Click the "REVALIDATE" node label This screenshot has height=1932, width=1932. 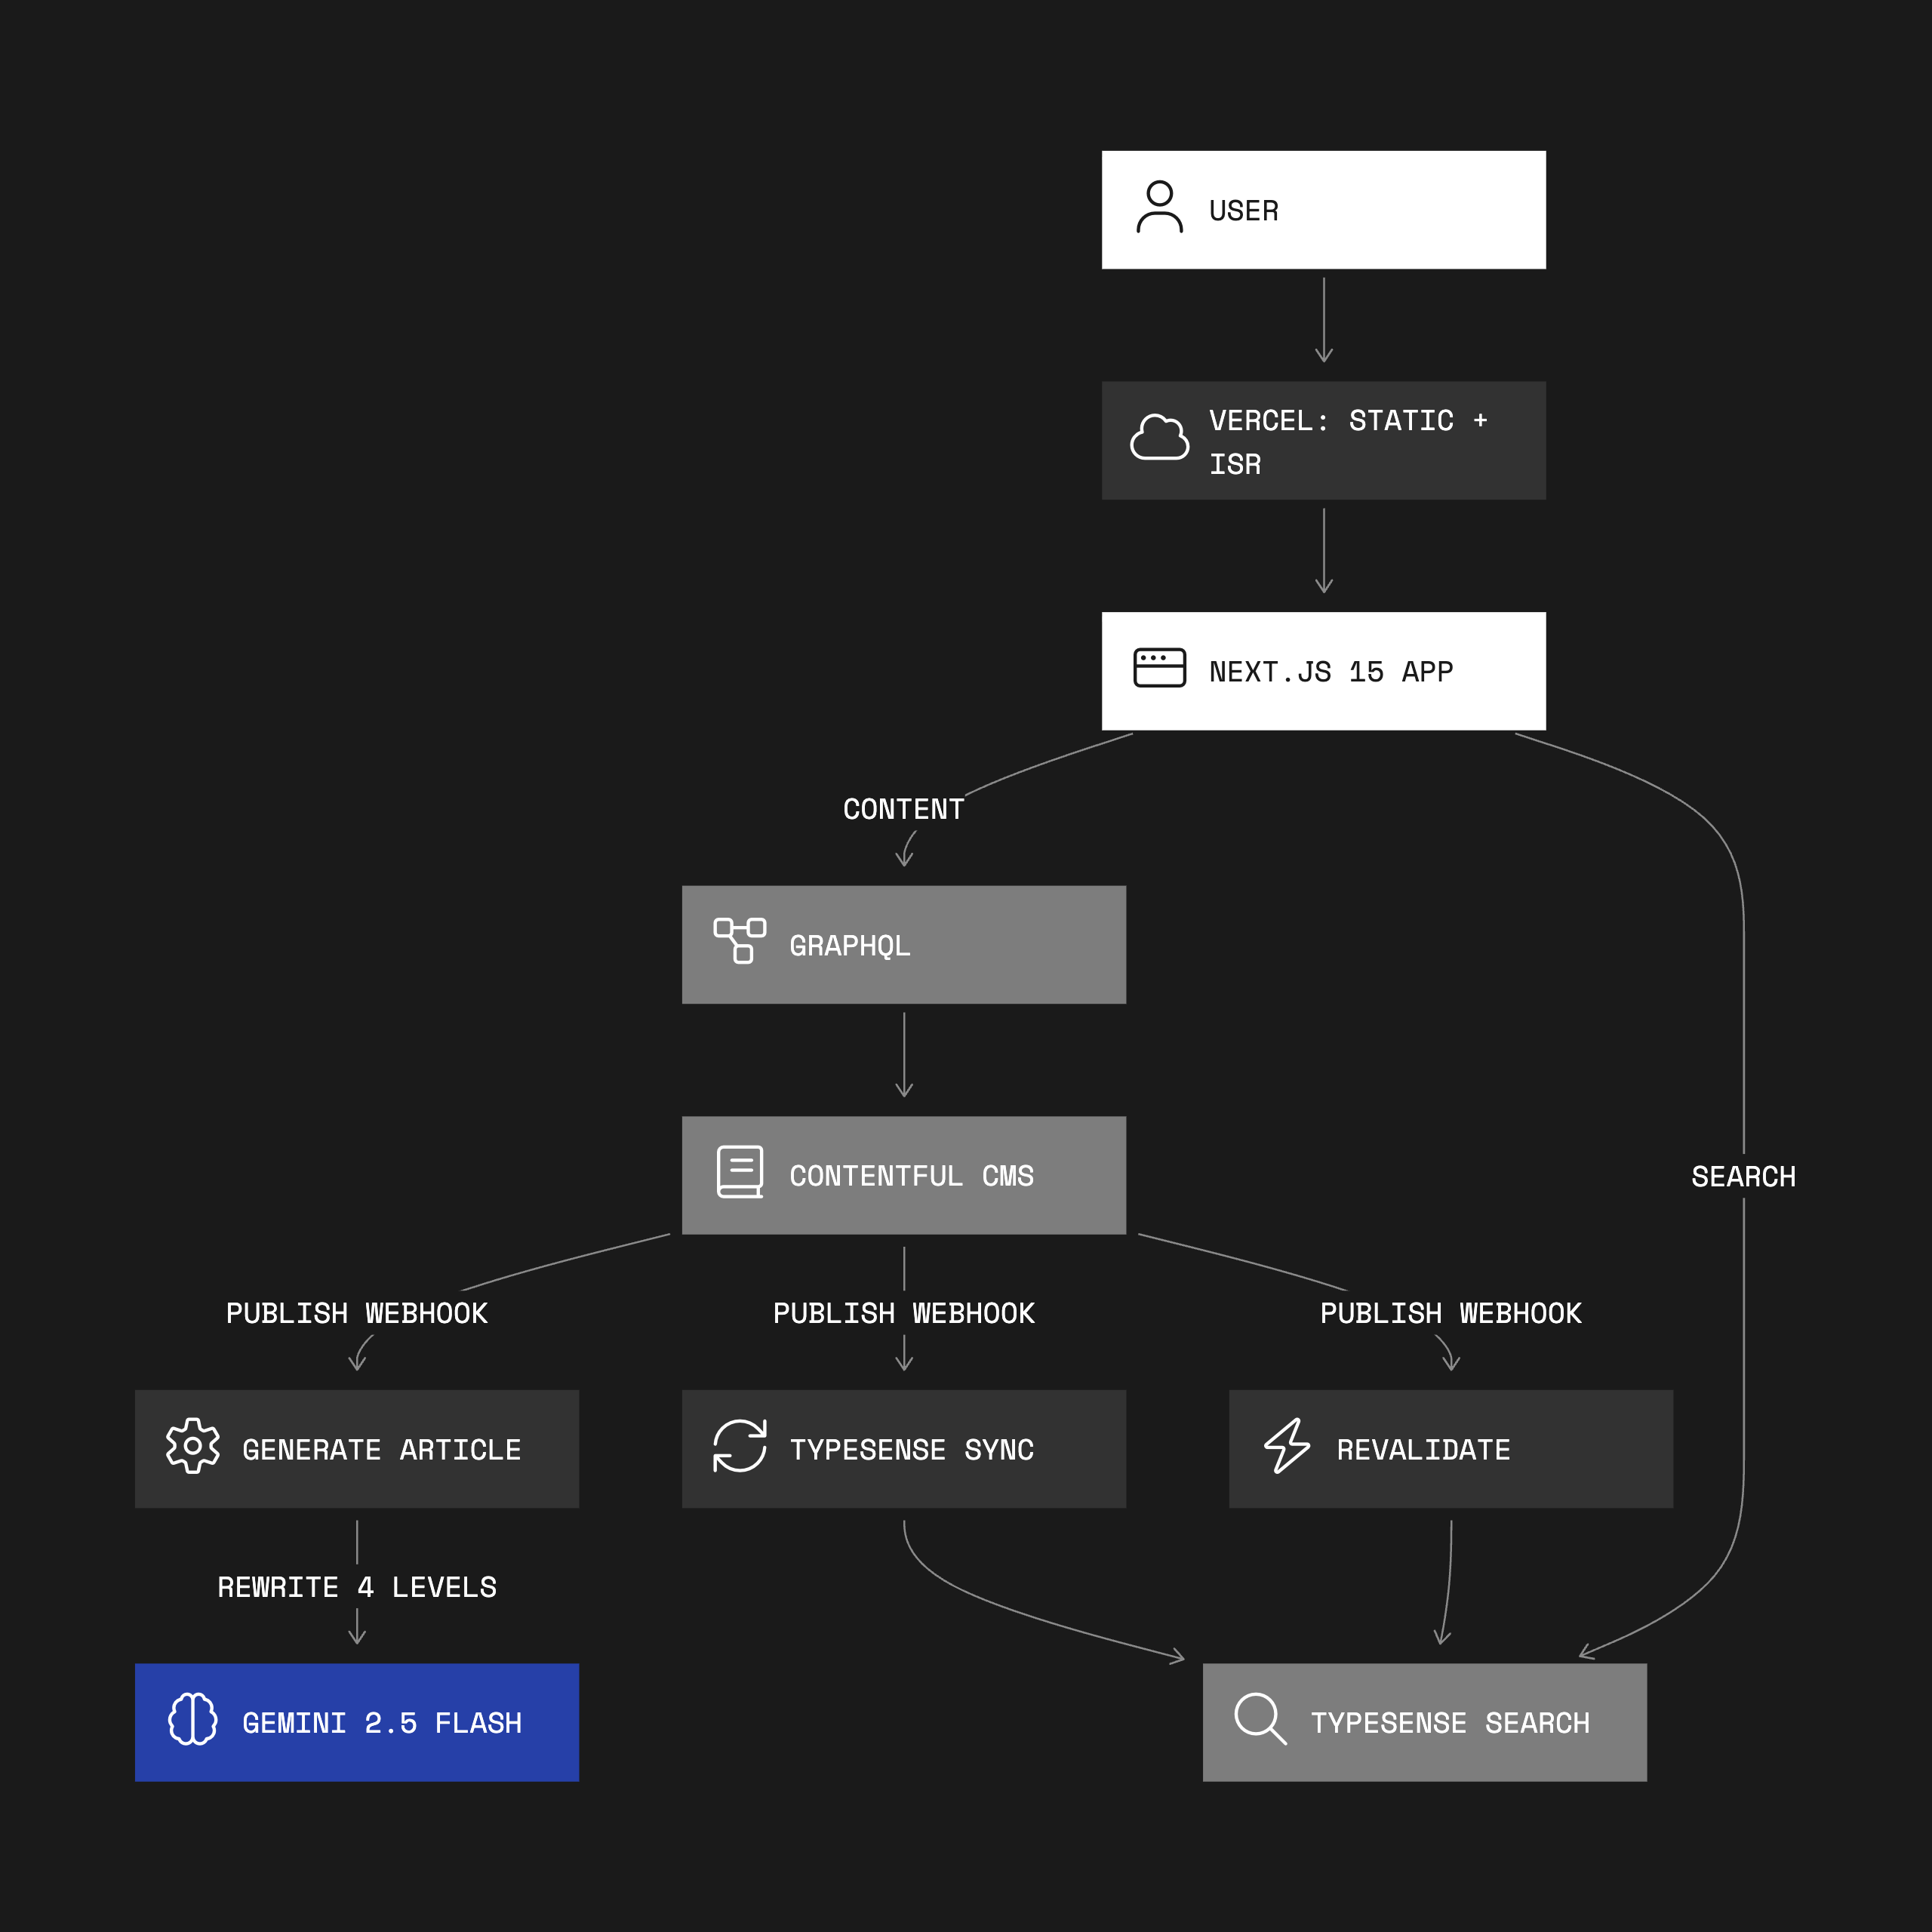pos(1424,1450)
